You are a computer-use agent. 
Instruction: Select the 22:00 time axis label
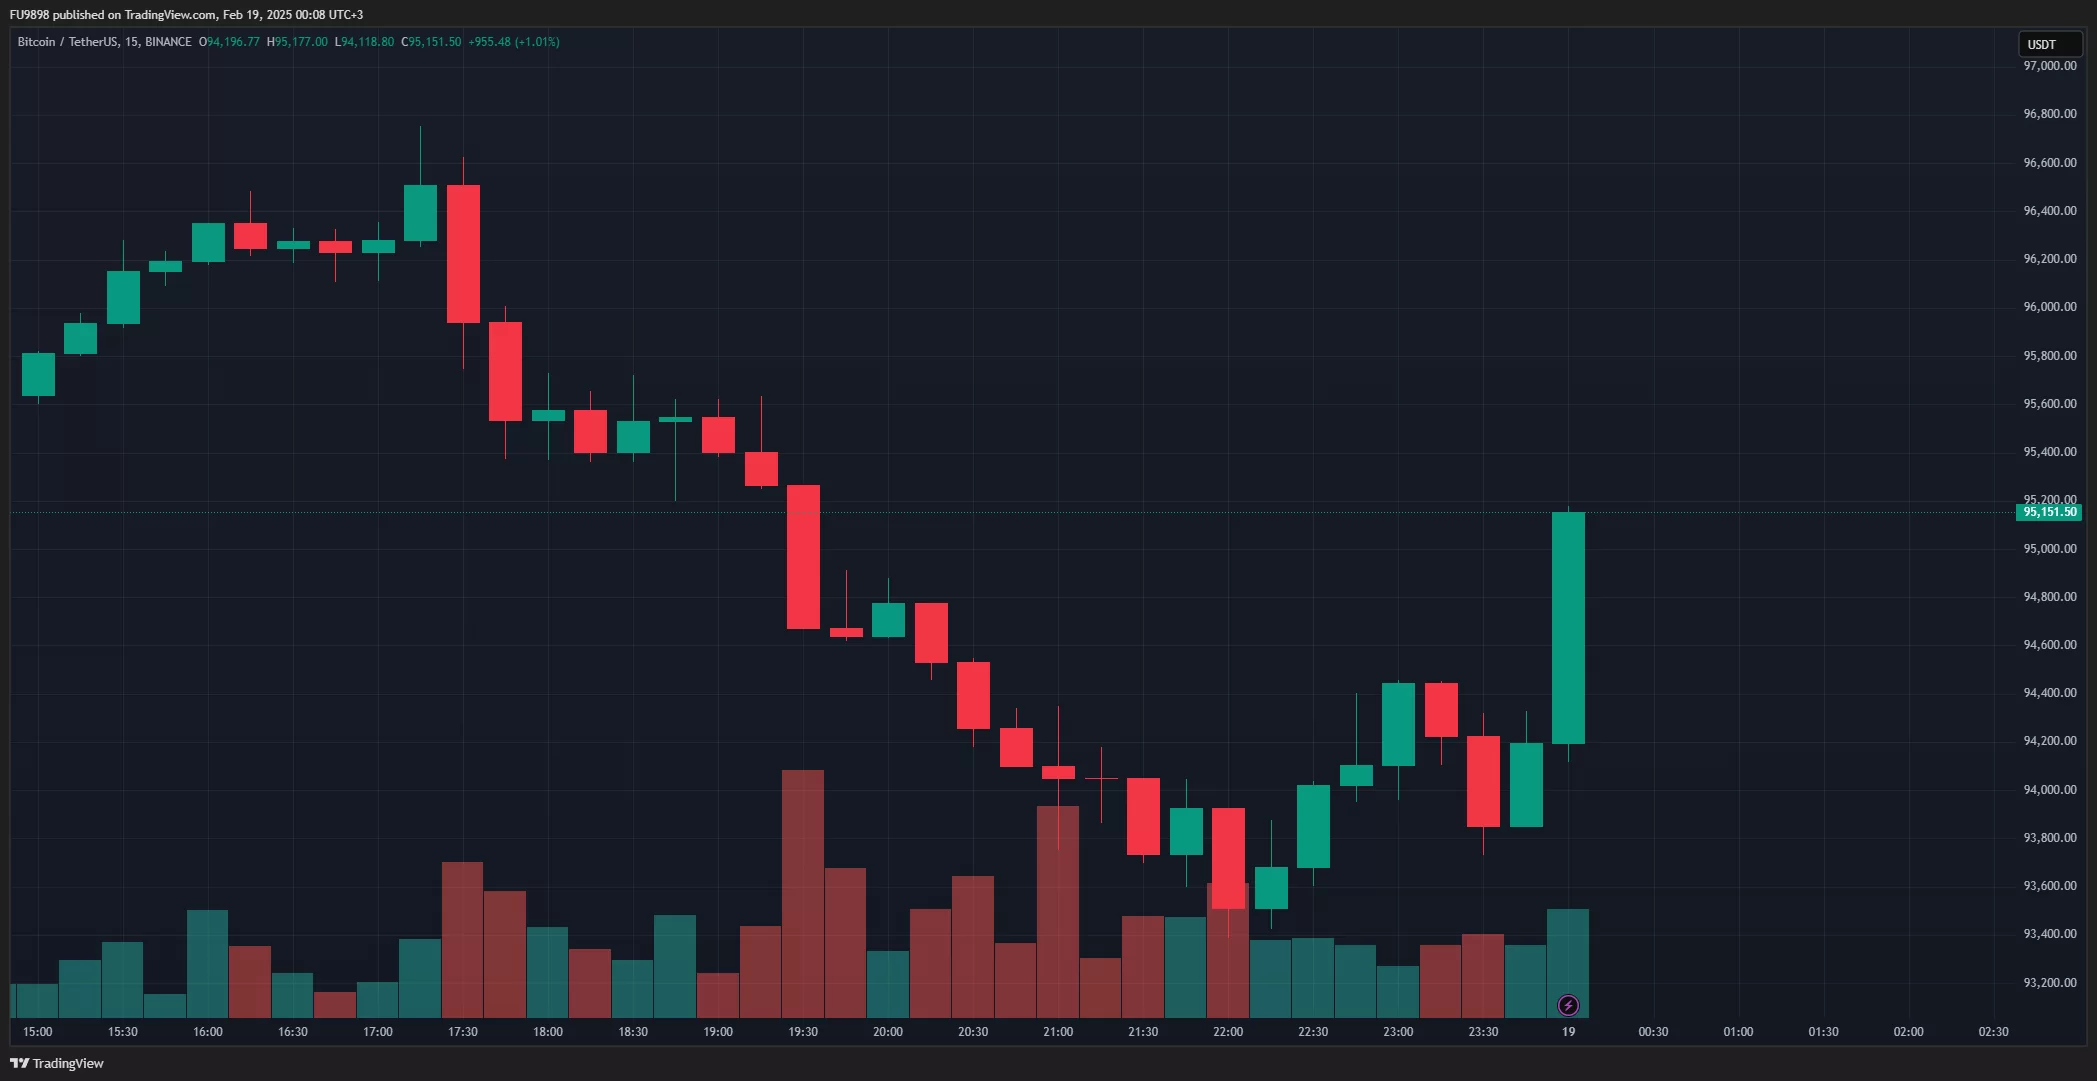[x=1228, y=1031]
